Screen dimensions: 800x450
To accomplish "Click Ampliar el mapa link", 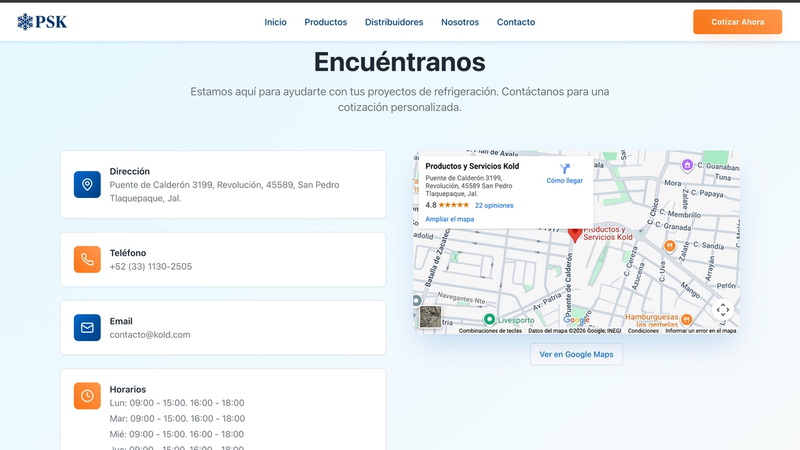I will point(449,219).
